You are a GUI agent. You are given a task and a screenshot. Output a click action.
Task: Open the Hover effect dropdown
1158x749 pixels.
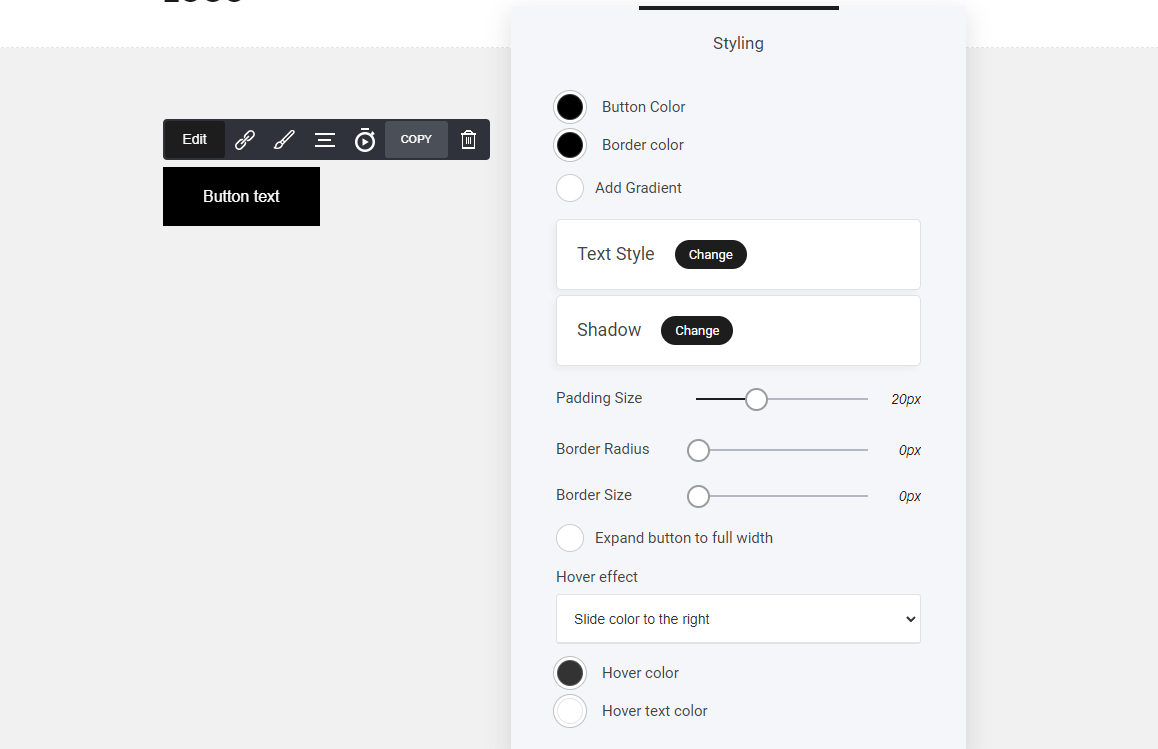pos(738,619)
